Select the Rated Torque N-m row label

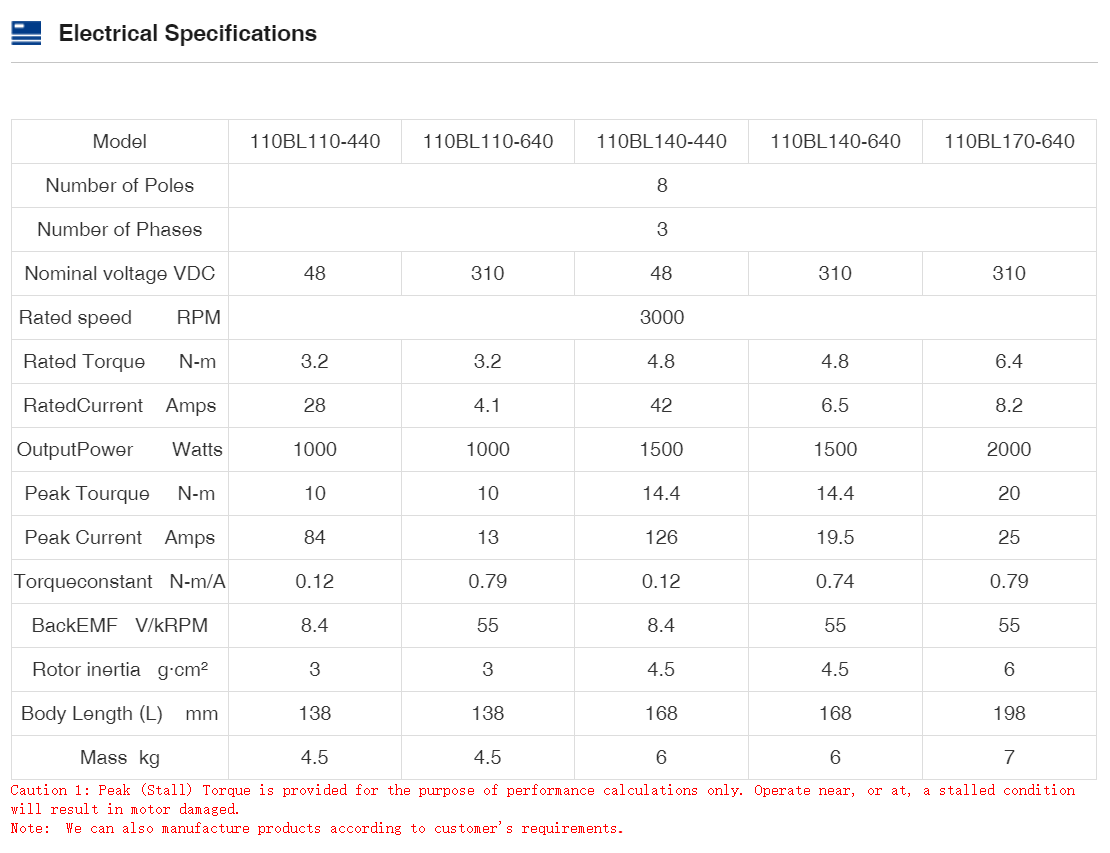tap(120, 361)
